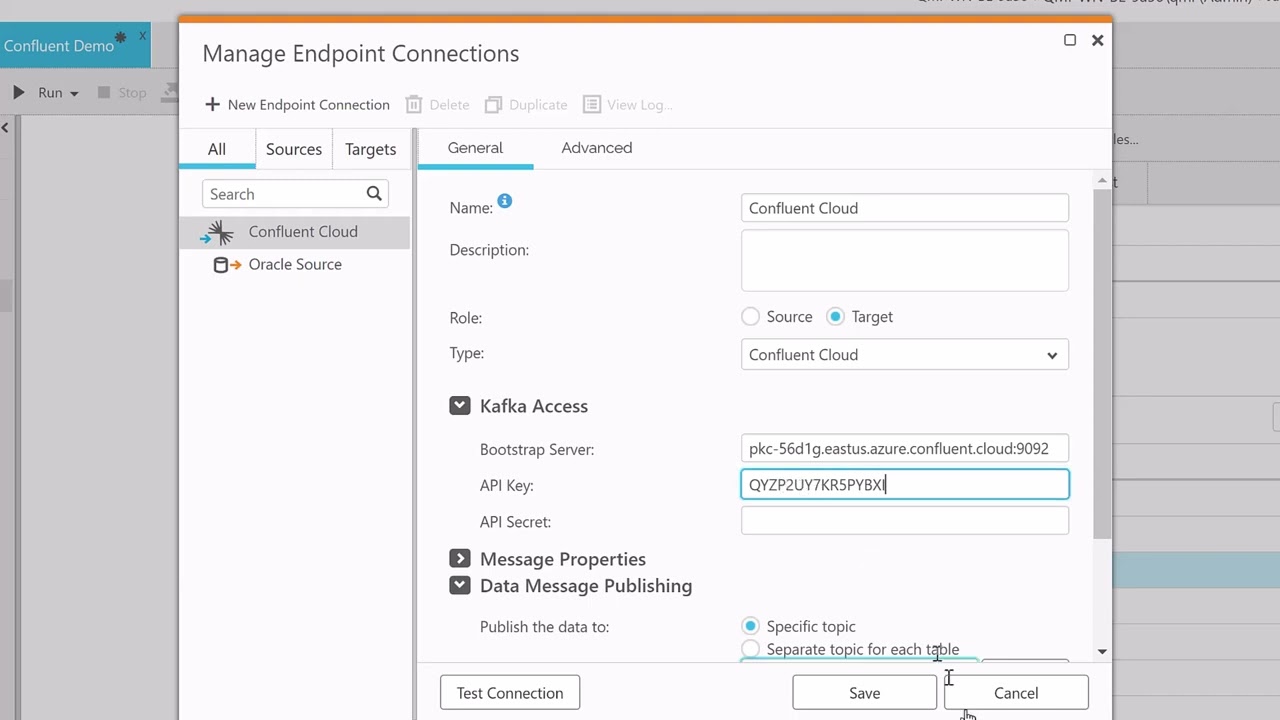Click the Stop button in background toolbar

122,92
